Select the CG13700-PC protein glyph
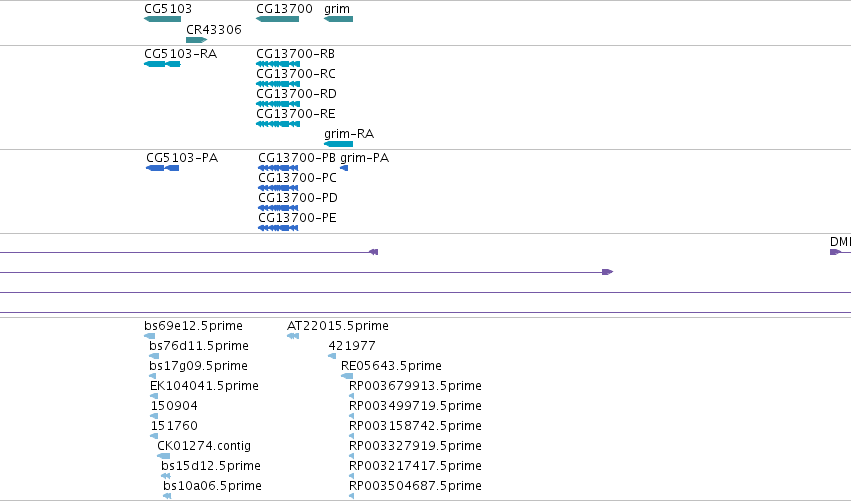The height and width of the screenshot is (501, 851). pyautogui.click(x=278, y=188)
